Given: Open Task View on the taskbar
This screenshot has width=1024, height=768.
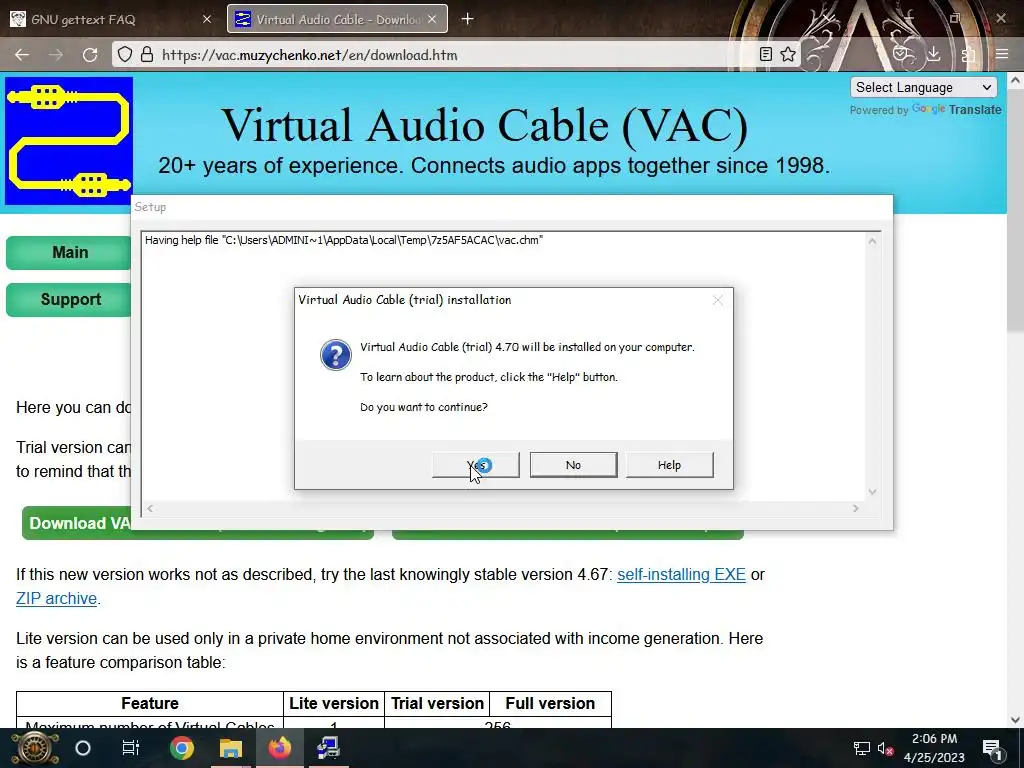Looking at the screenshot, I should (131, 748).
